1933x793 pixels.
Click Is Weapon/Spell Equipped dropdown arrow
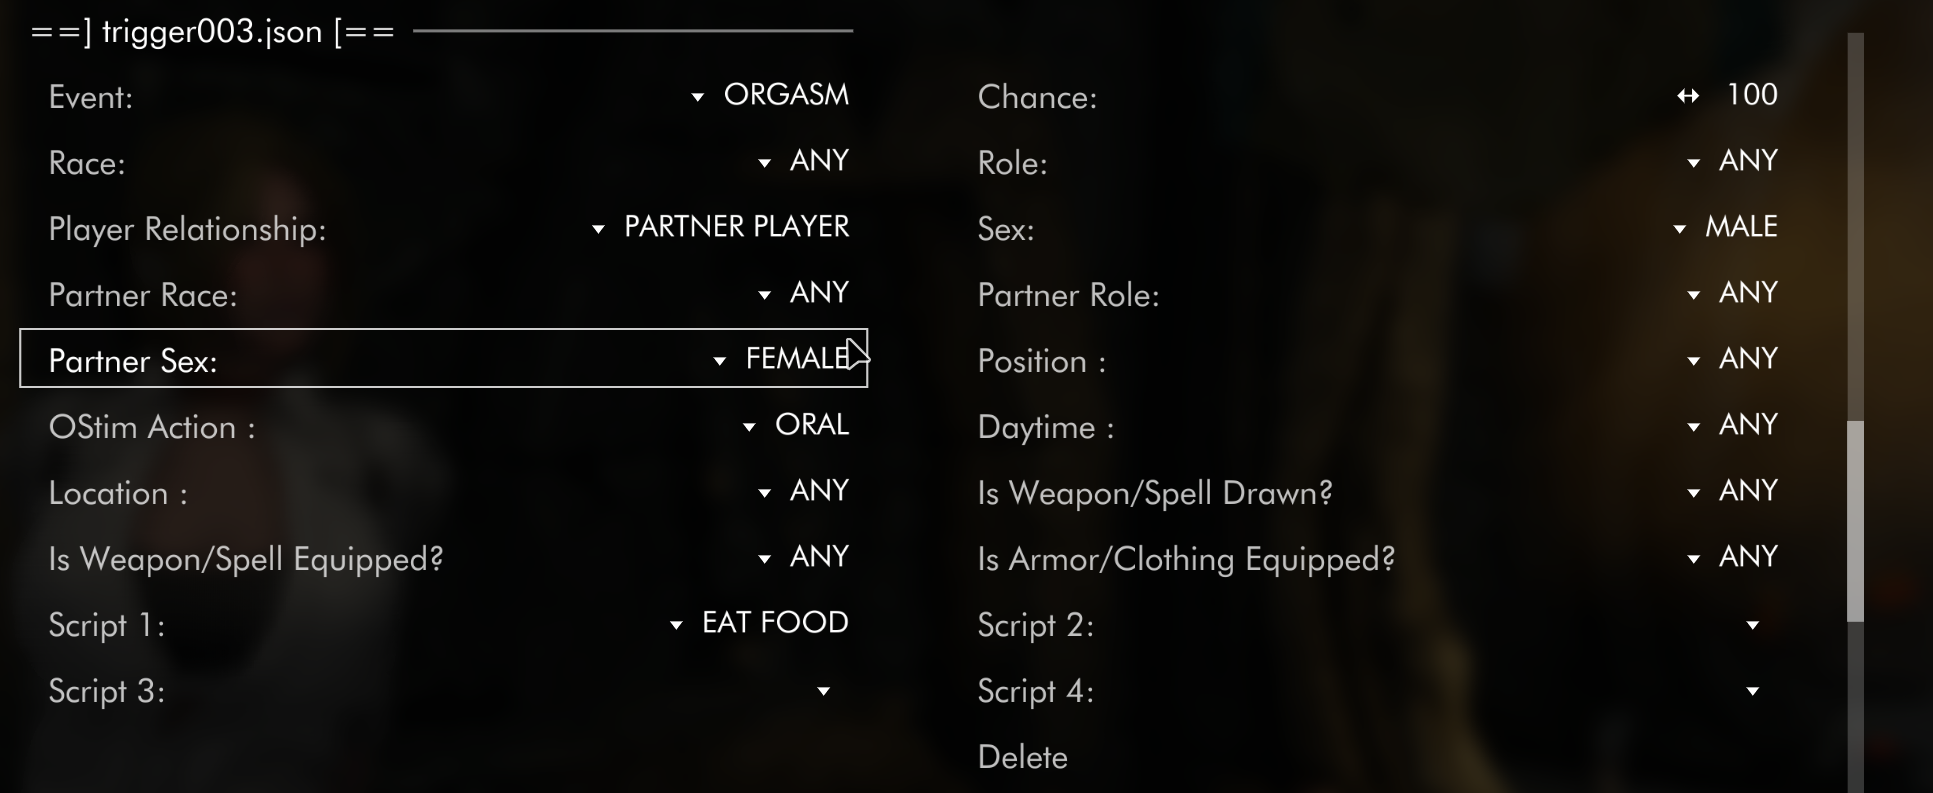click(764, 559)
